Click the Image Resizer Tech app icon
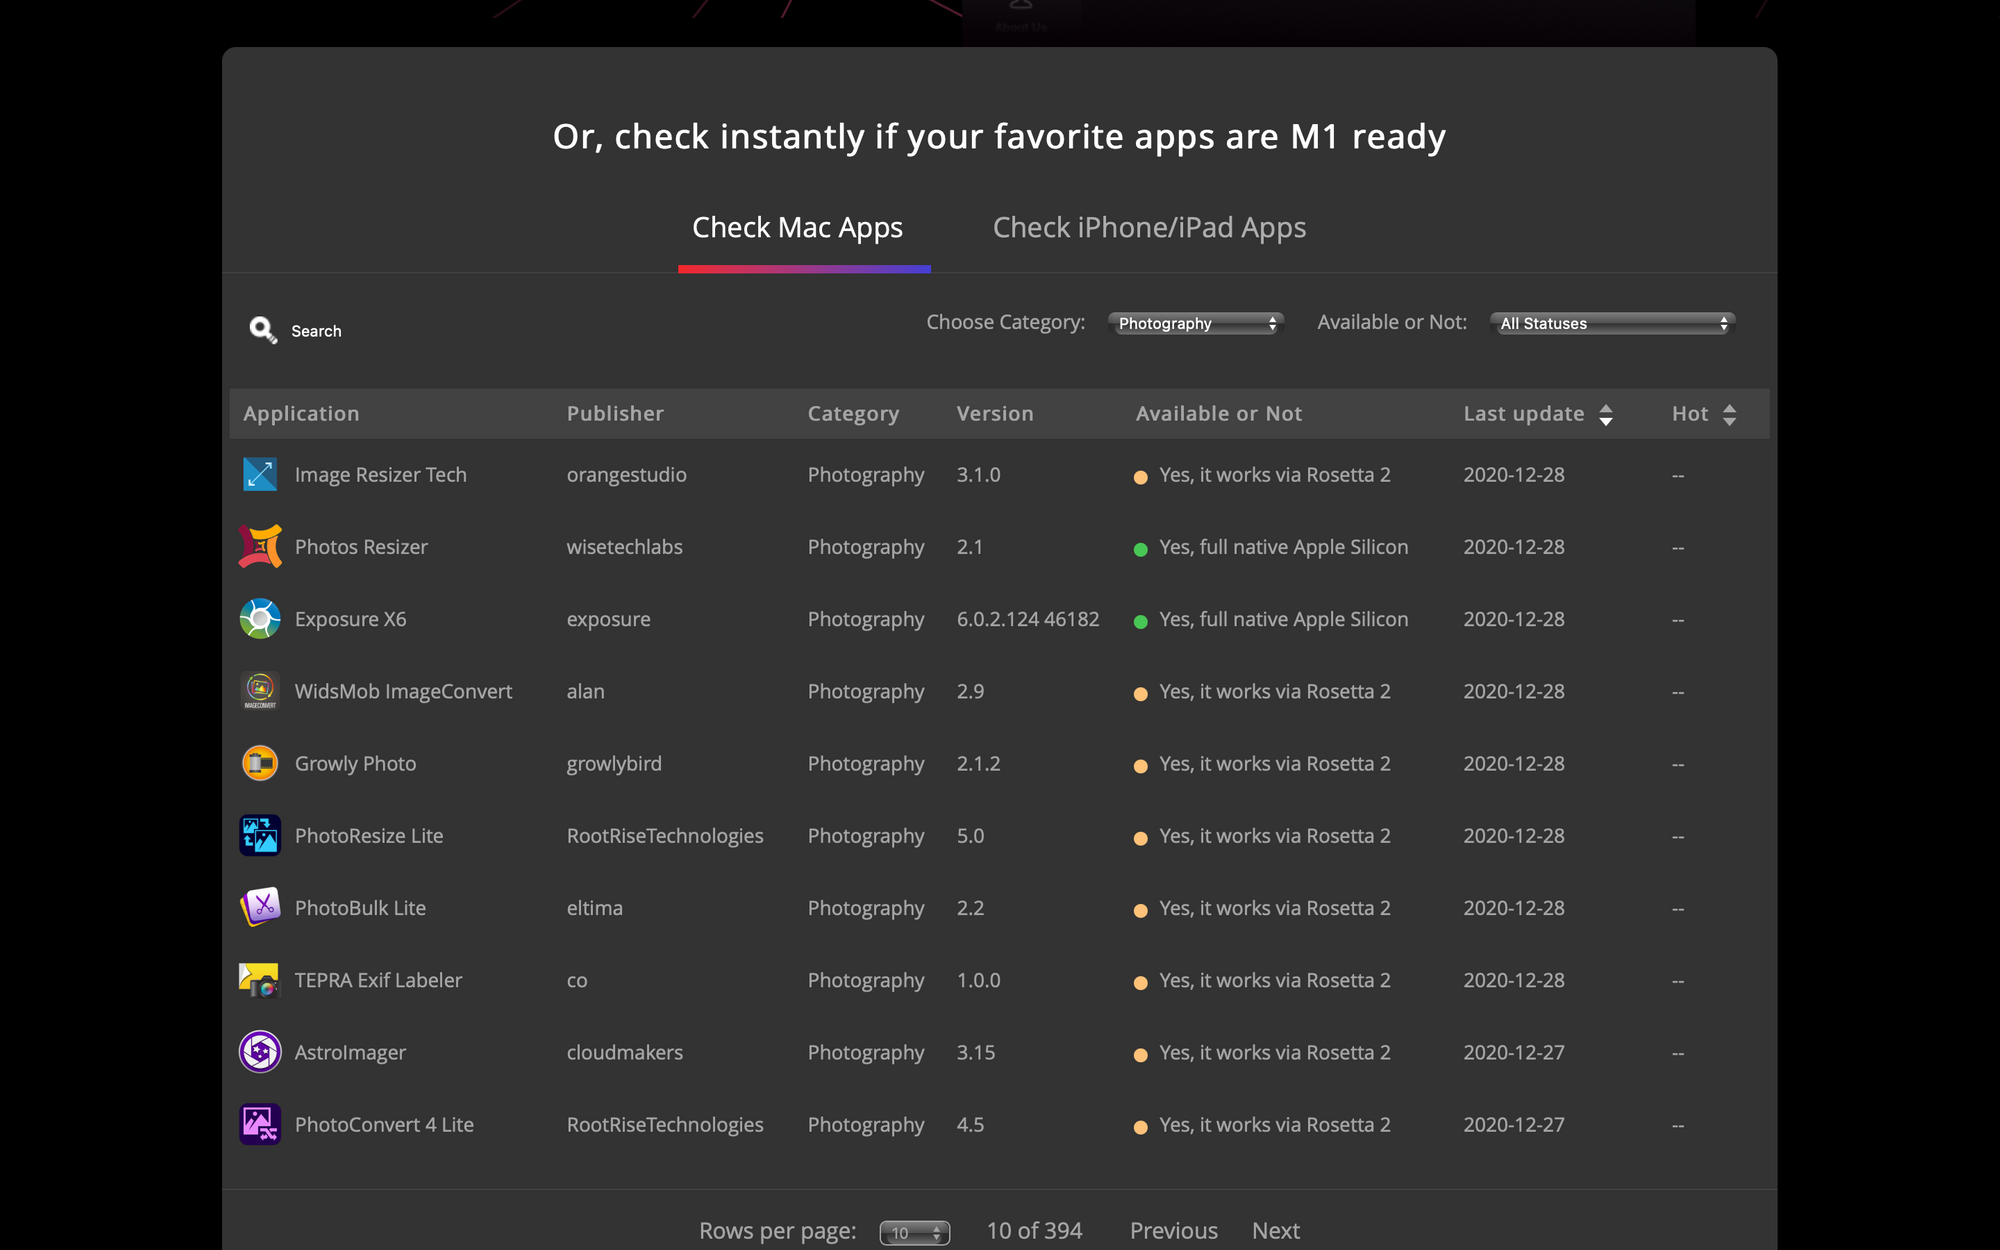Image resolution: width=2000 pixels, height=1250 pixels. pos(260,475)
